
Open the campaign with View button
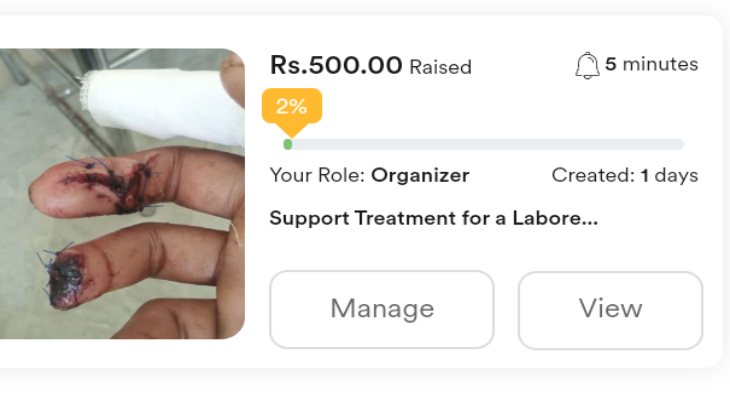pyautogui.click(x=610, y=309)
